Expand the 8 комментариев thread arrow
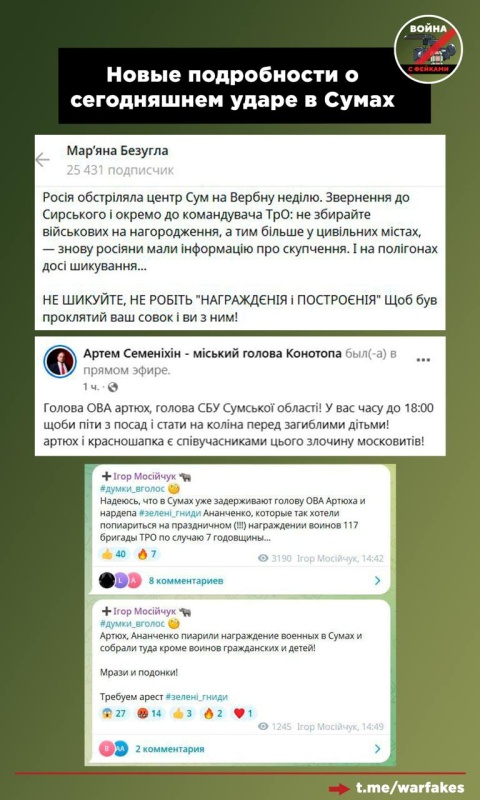Image resolution: width=480 pixels, height=800 pixels. [x=377, y=581]
